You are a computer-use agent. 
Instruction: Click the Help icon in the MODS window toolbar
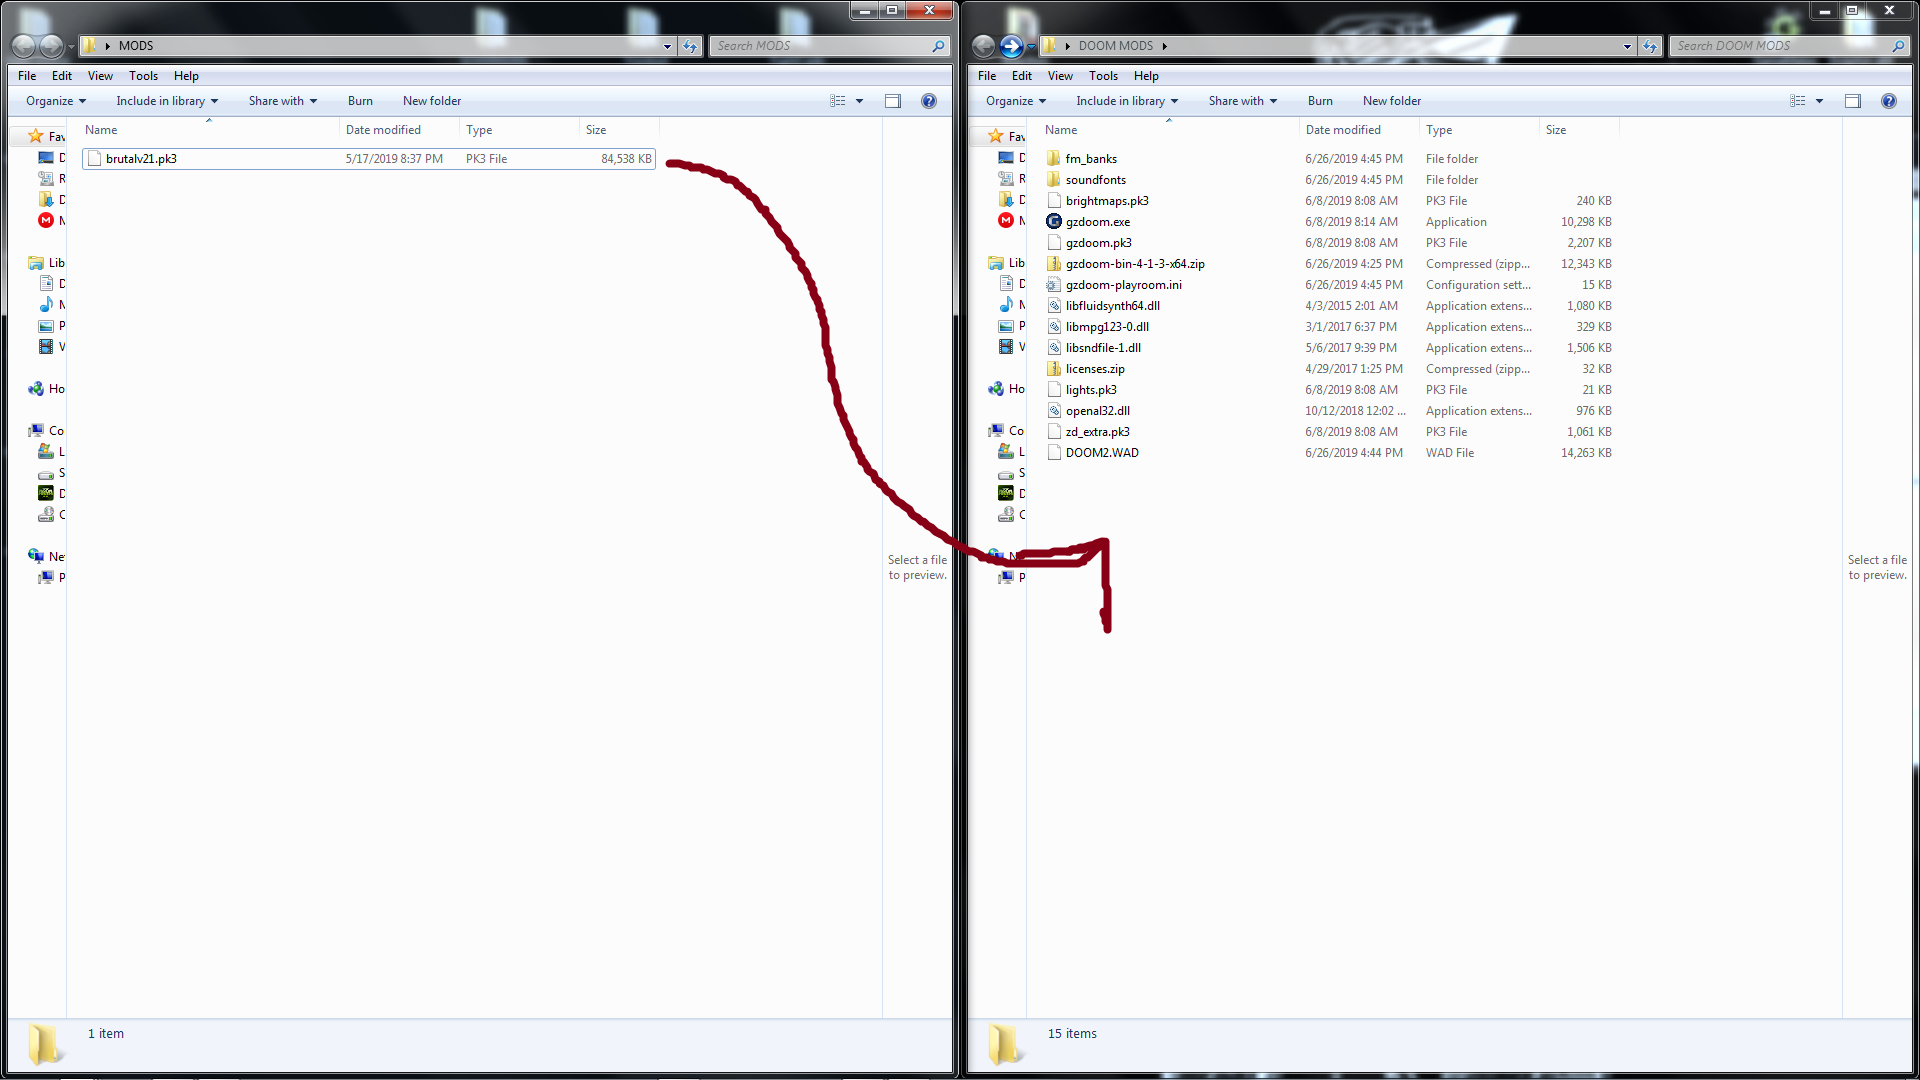928,101
